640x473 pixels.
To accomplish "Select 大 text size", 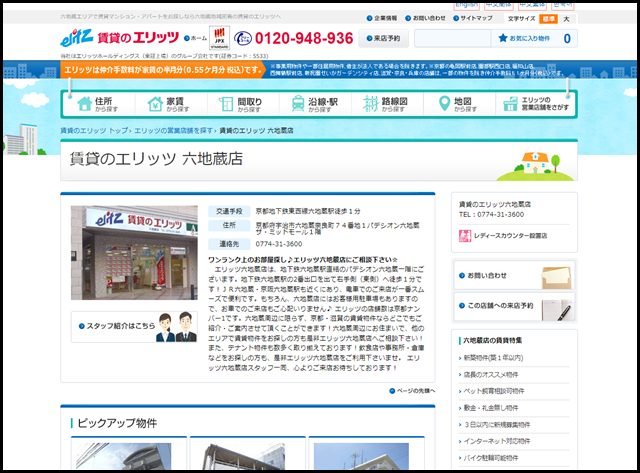I will pyautogui.click(x=566, y=19).
